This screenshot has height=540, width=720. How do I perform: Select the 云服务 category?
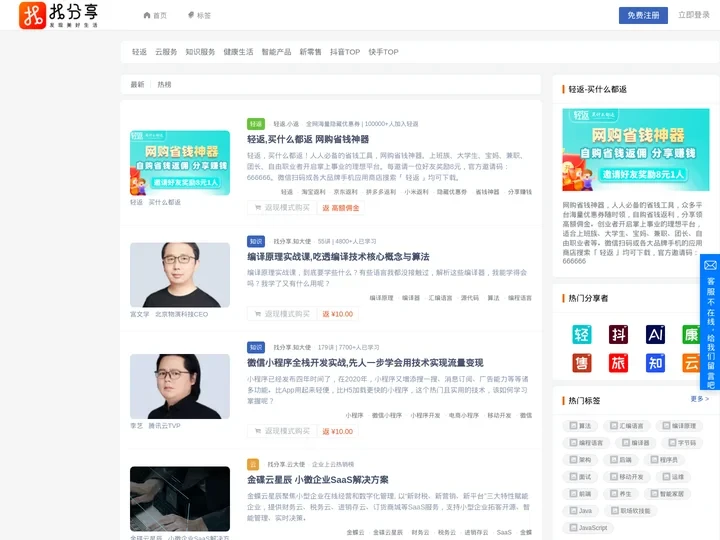[166, 52]
